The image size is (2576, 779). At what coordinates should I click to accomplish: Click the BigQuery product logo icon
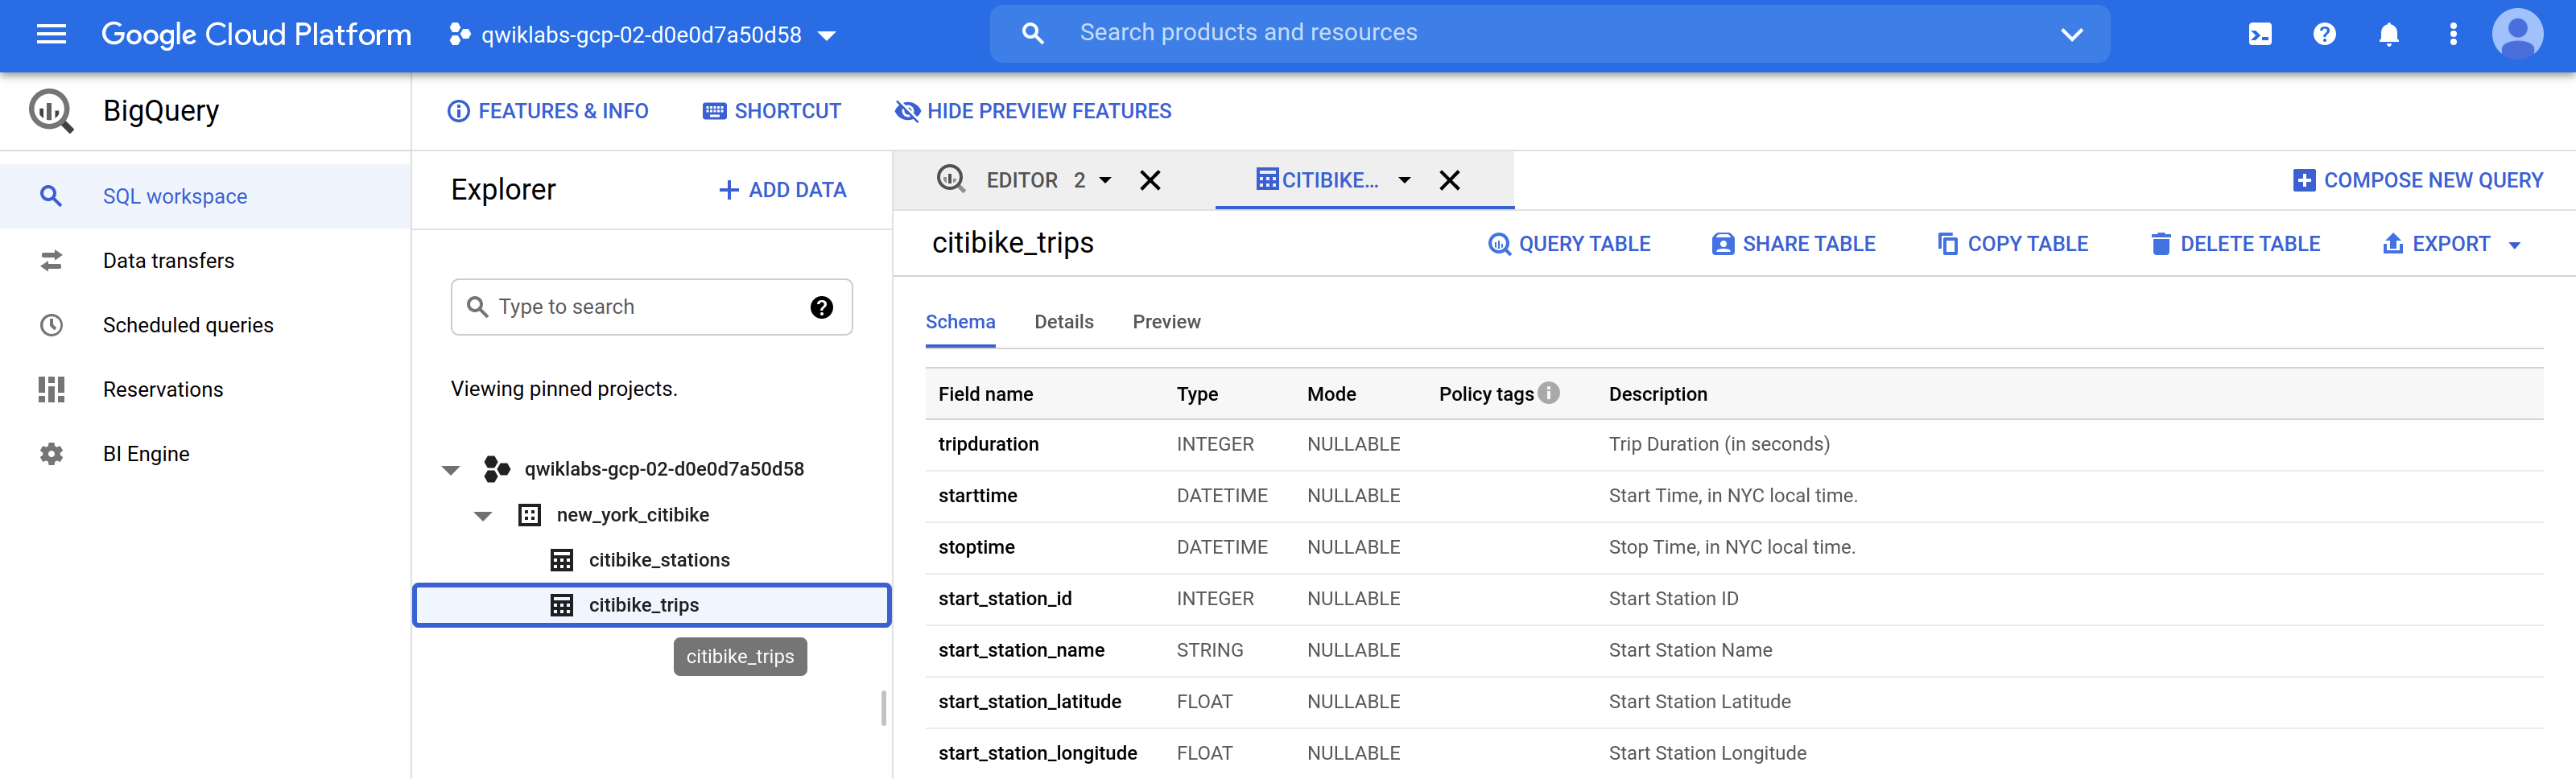pyautogui.click(x=51, y=111)
